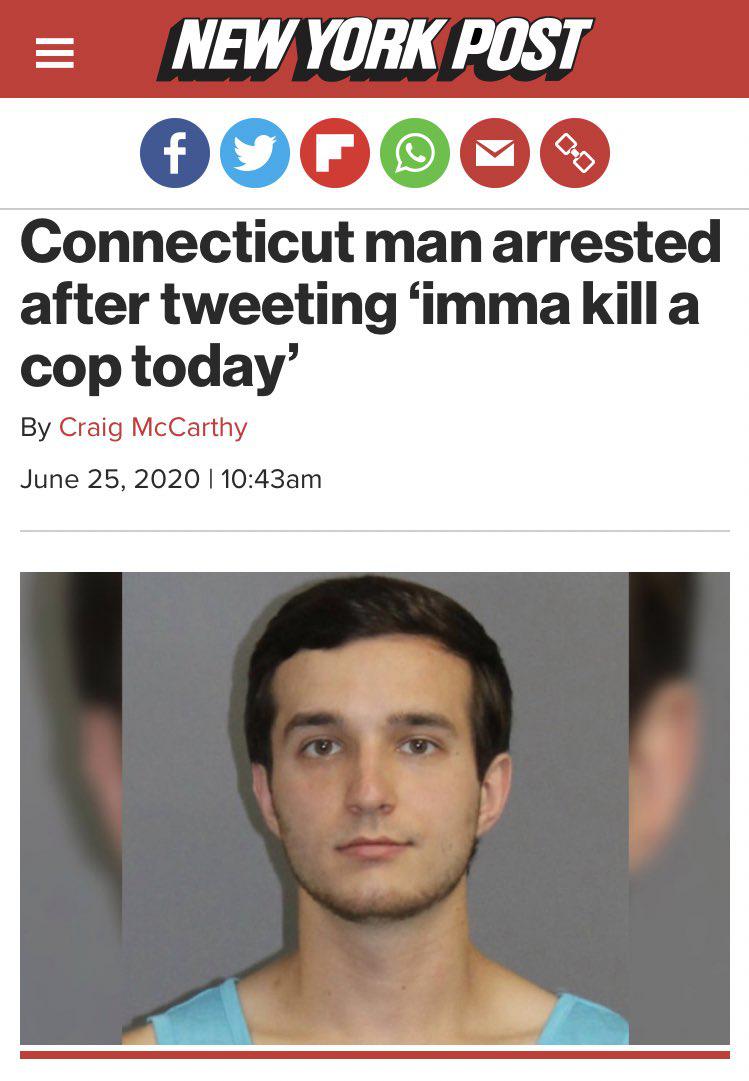Share article by email
This screenshot has height=1081, width=749.
(x=495, y=153)
